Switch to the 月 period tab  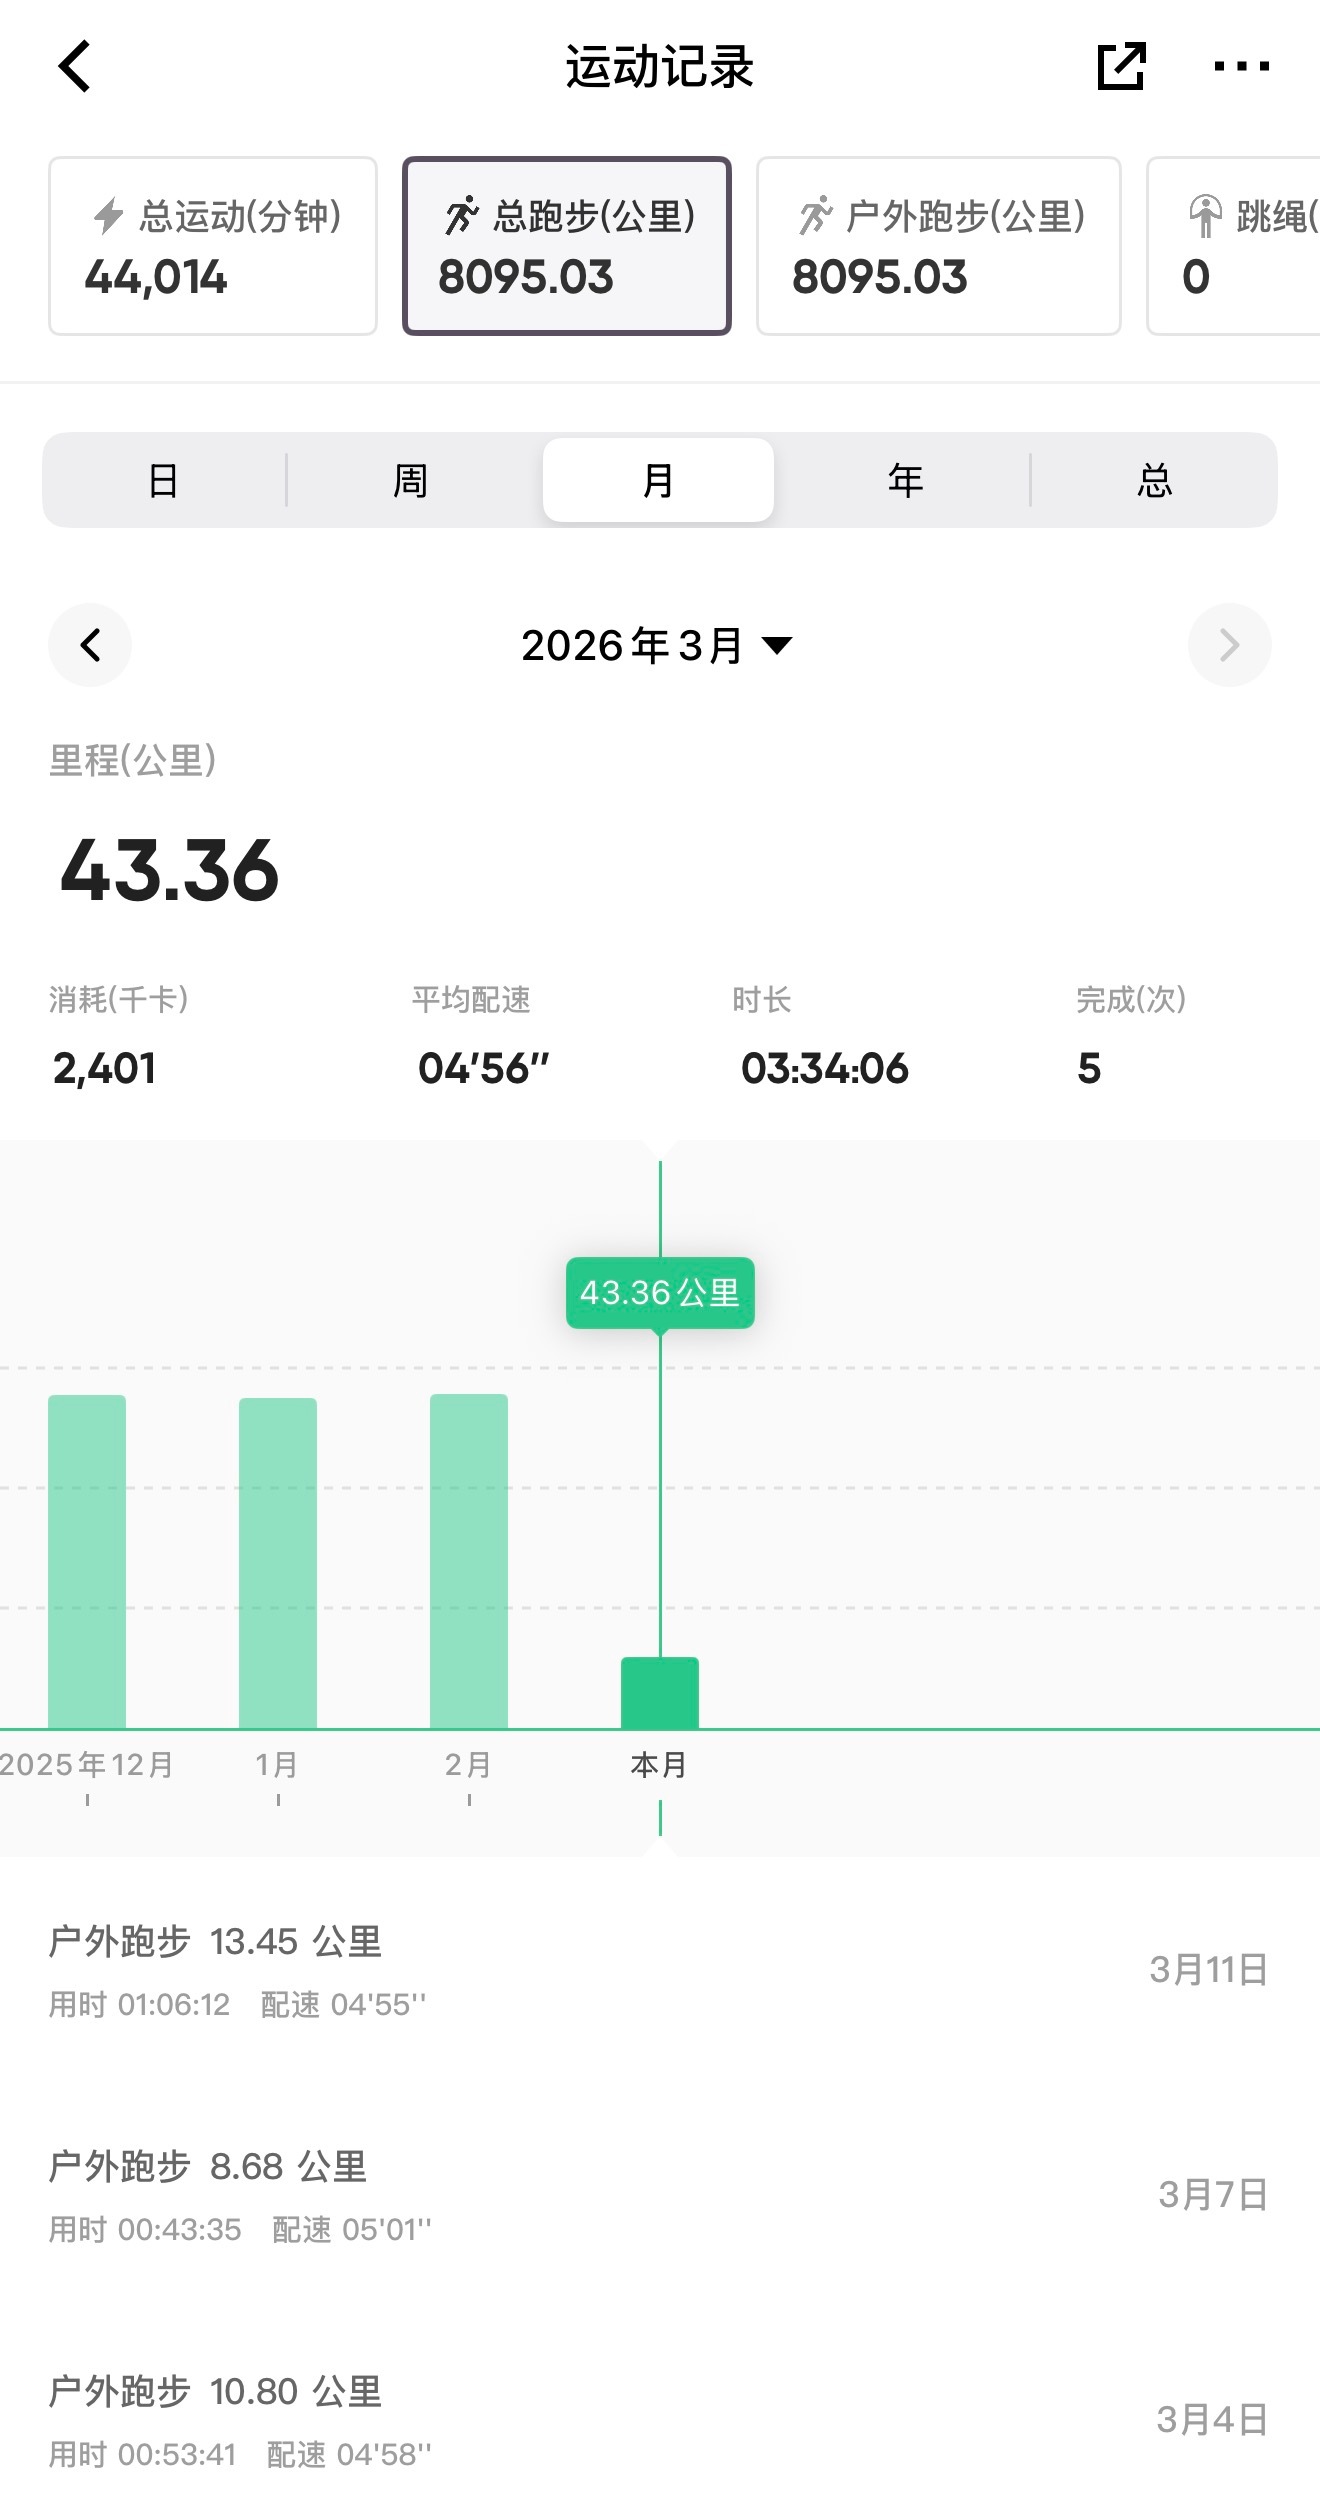pyautogui.click(x=658, y=481)
